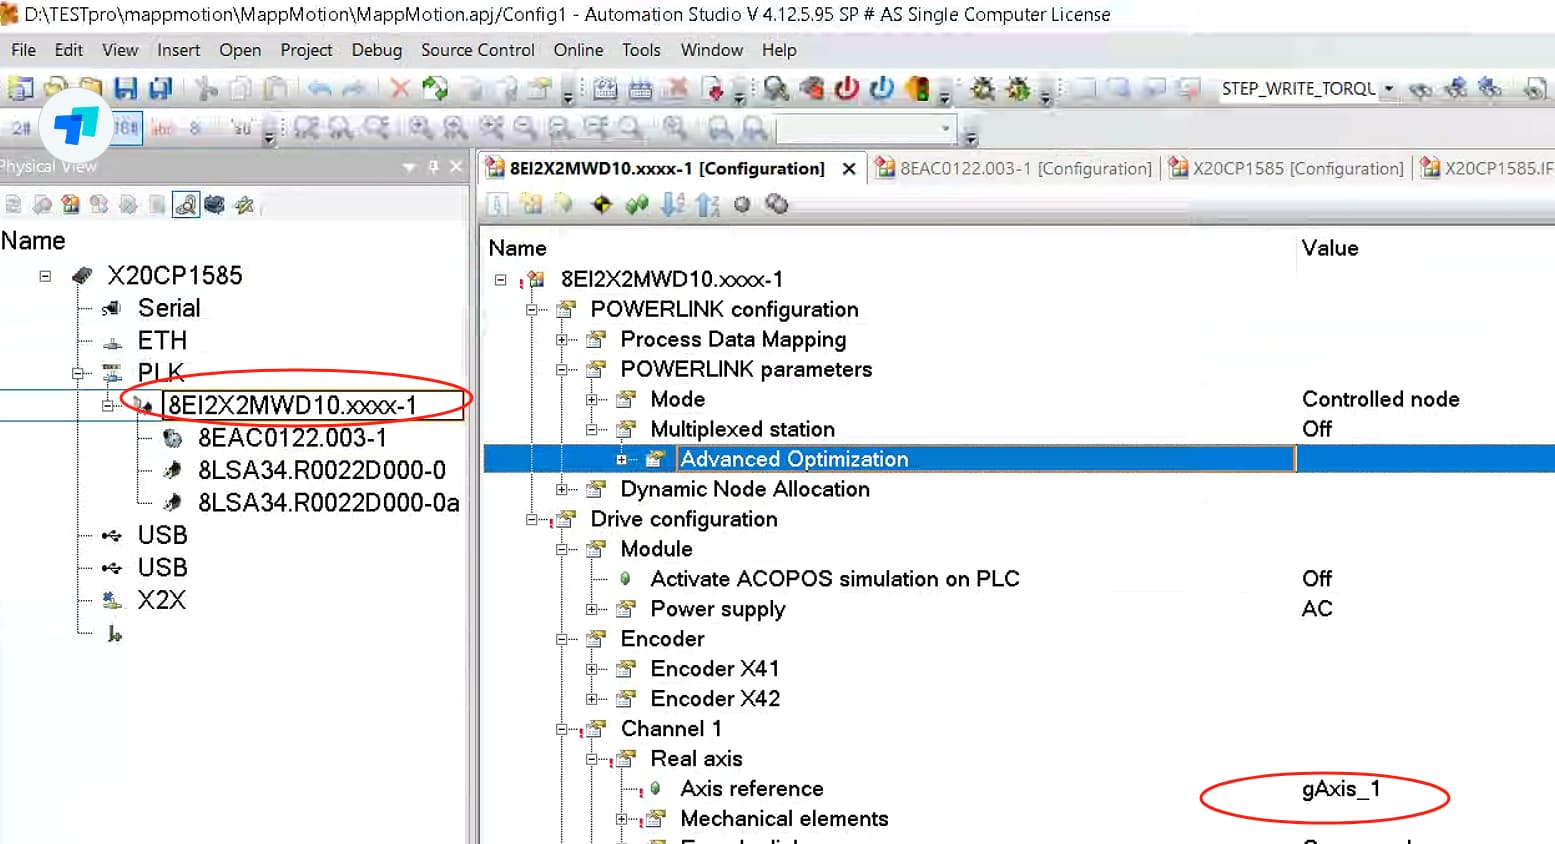This screenshot has height=844, width=1555.
Task: Select the Mechanical elements row
Action: 784,819
